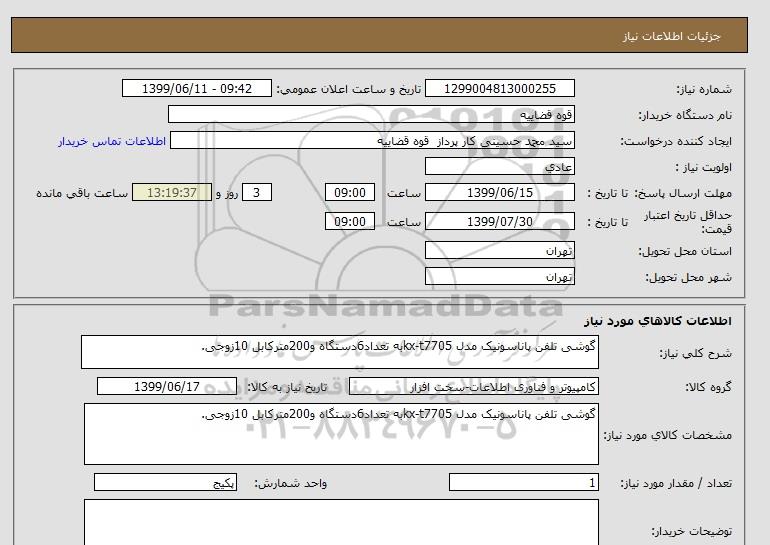Click the label شرح کلی نیاز

tap(695, 353)
